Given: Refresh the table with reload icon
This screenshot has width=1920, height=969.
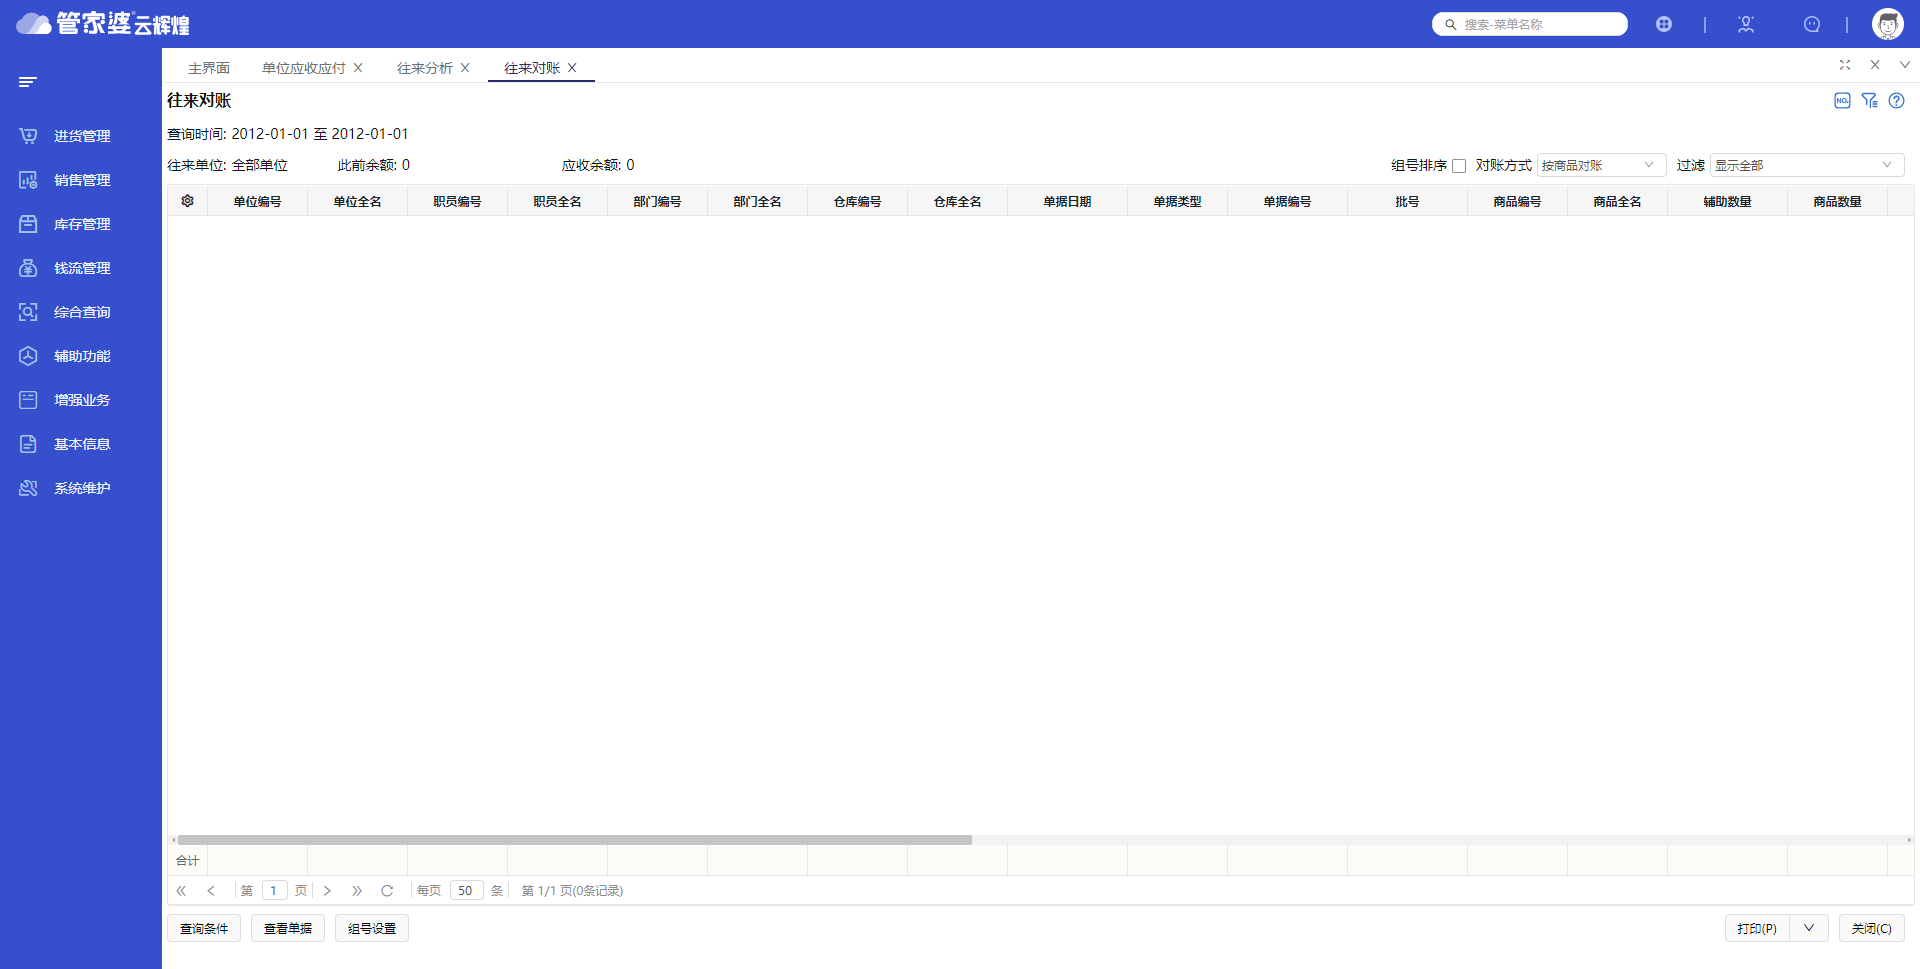Looking at the screenshot, I should point(387,890).
